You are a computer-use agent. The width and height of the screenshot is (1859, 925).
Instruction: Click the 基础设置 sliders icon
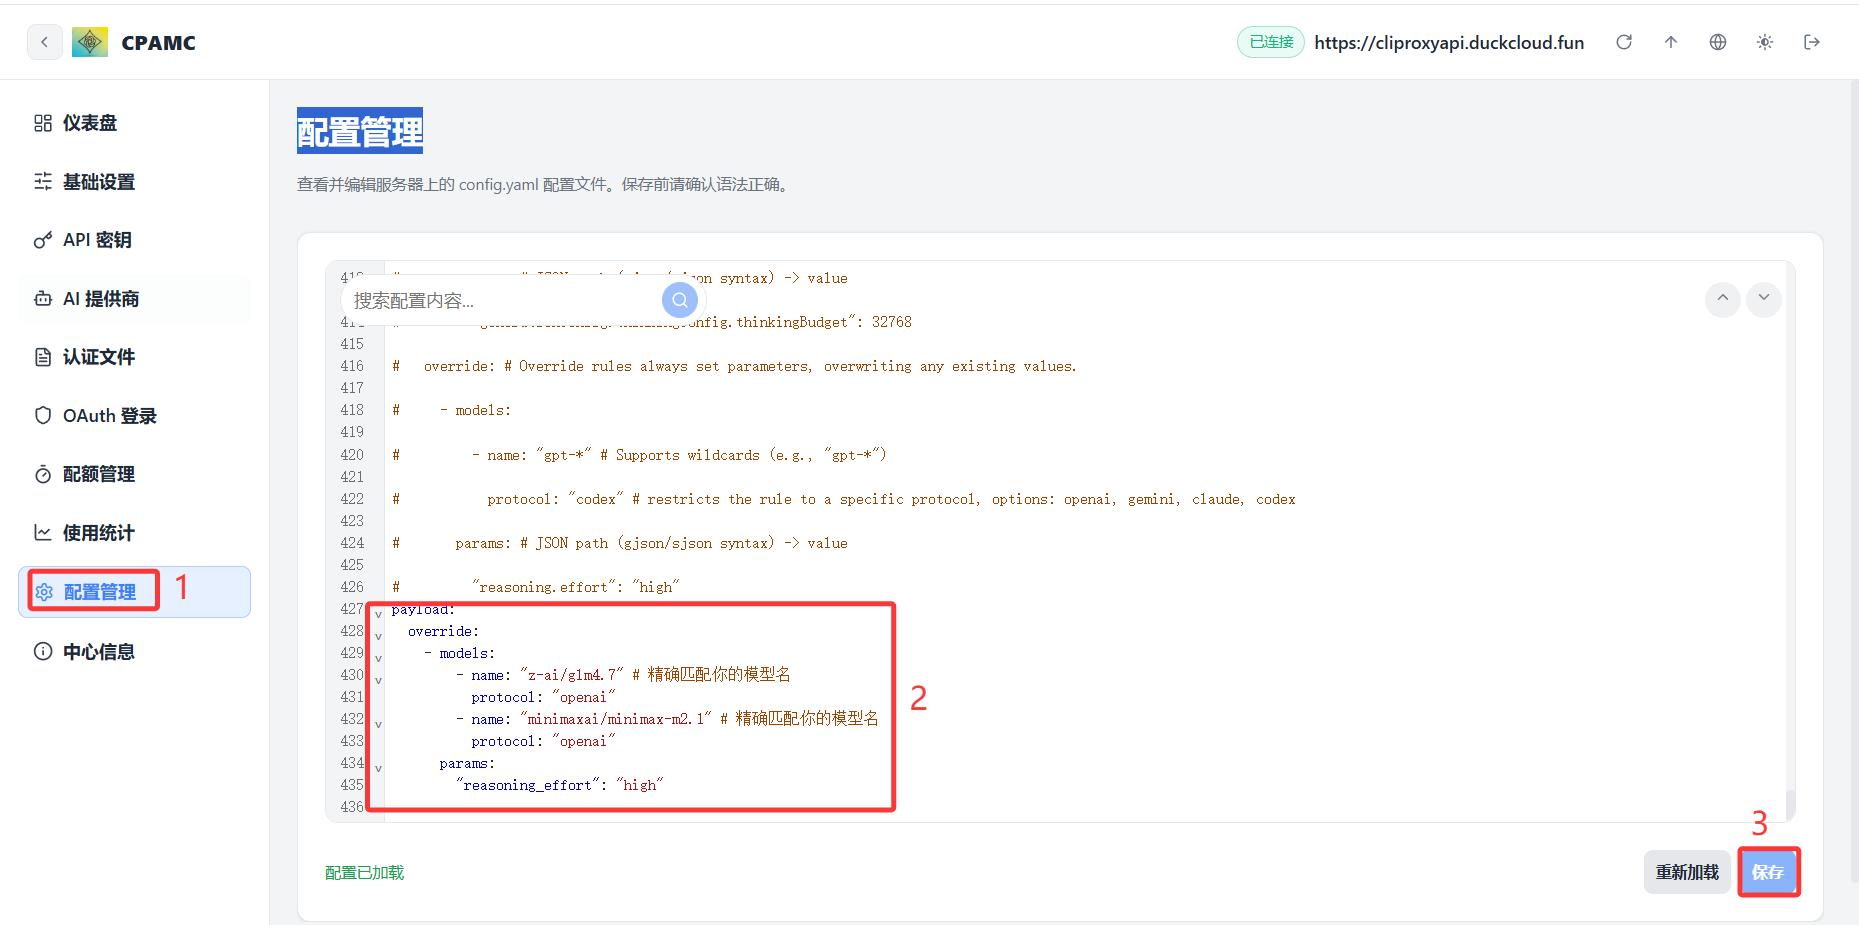43,181
